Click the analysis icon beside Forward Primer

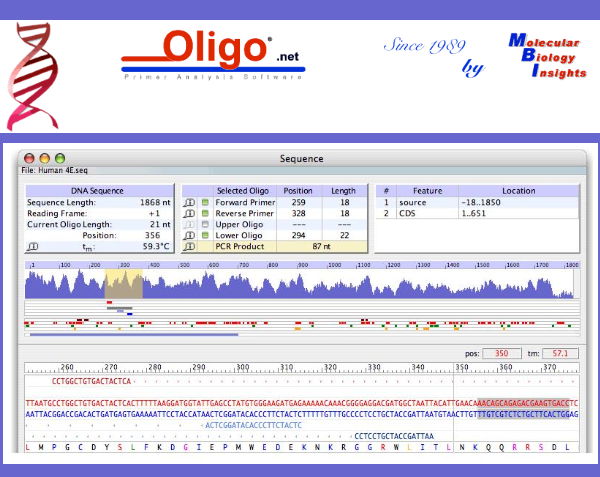point(189,202)
